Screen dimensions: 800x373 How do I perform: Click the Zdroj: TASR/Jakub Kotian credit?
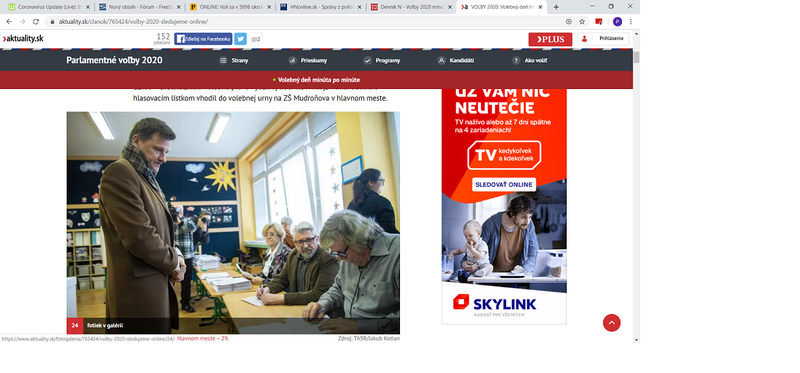[368, 338]
